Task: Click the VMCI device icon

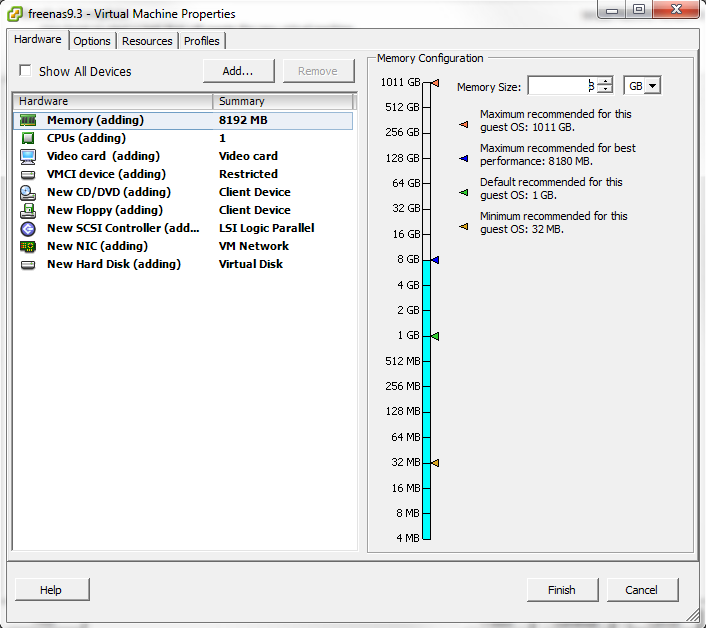Action: (28, 174)
